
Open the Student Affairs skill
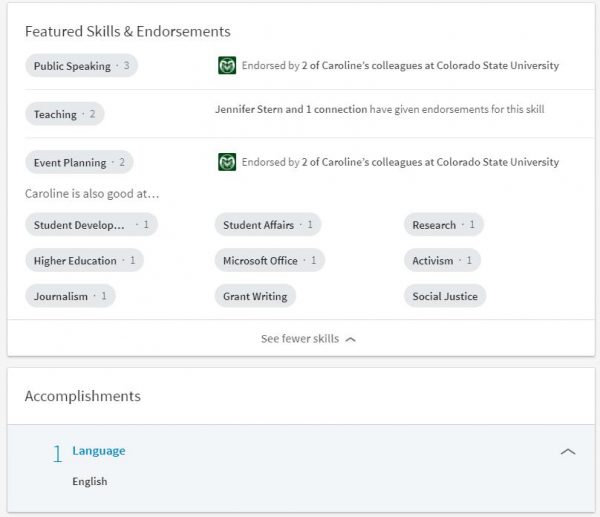[x=267, y=225]
